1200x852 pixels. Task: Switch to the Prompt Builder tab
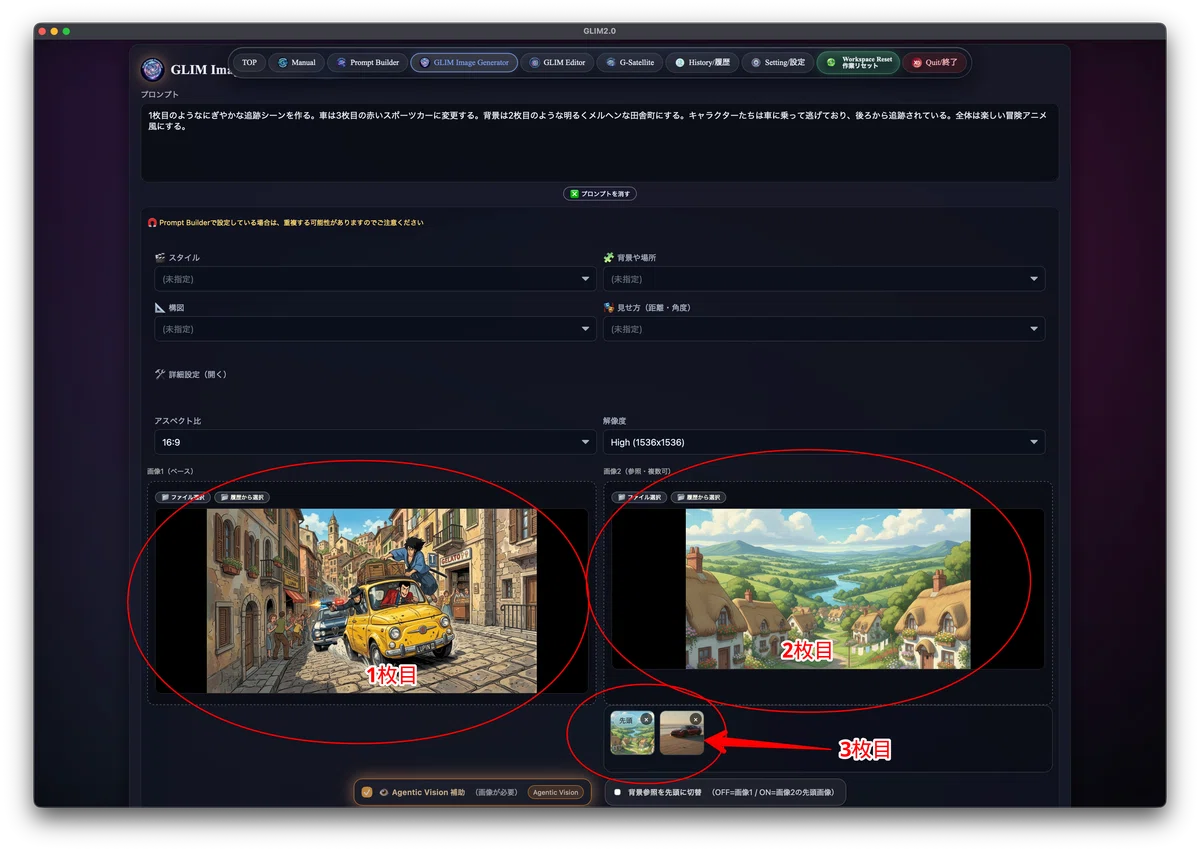(x=367, y=62)
